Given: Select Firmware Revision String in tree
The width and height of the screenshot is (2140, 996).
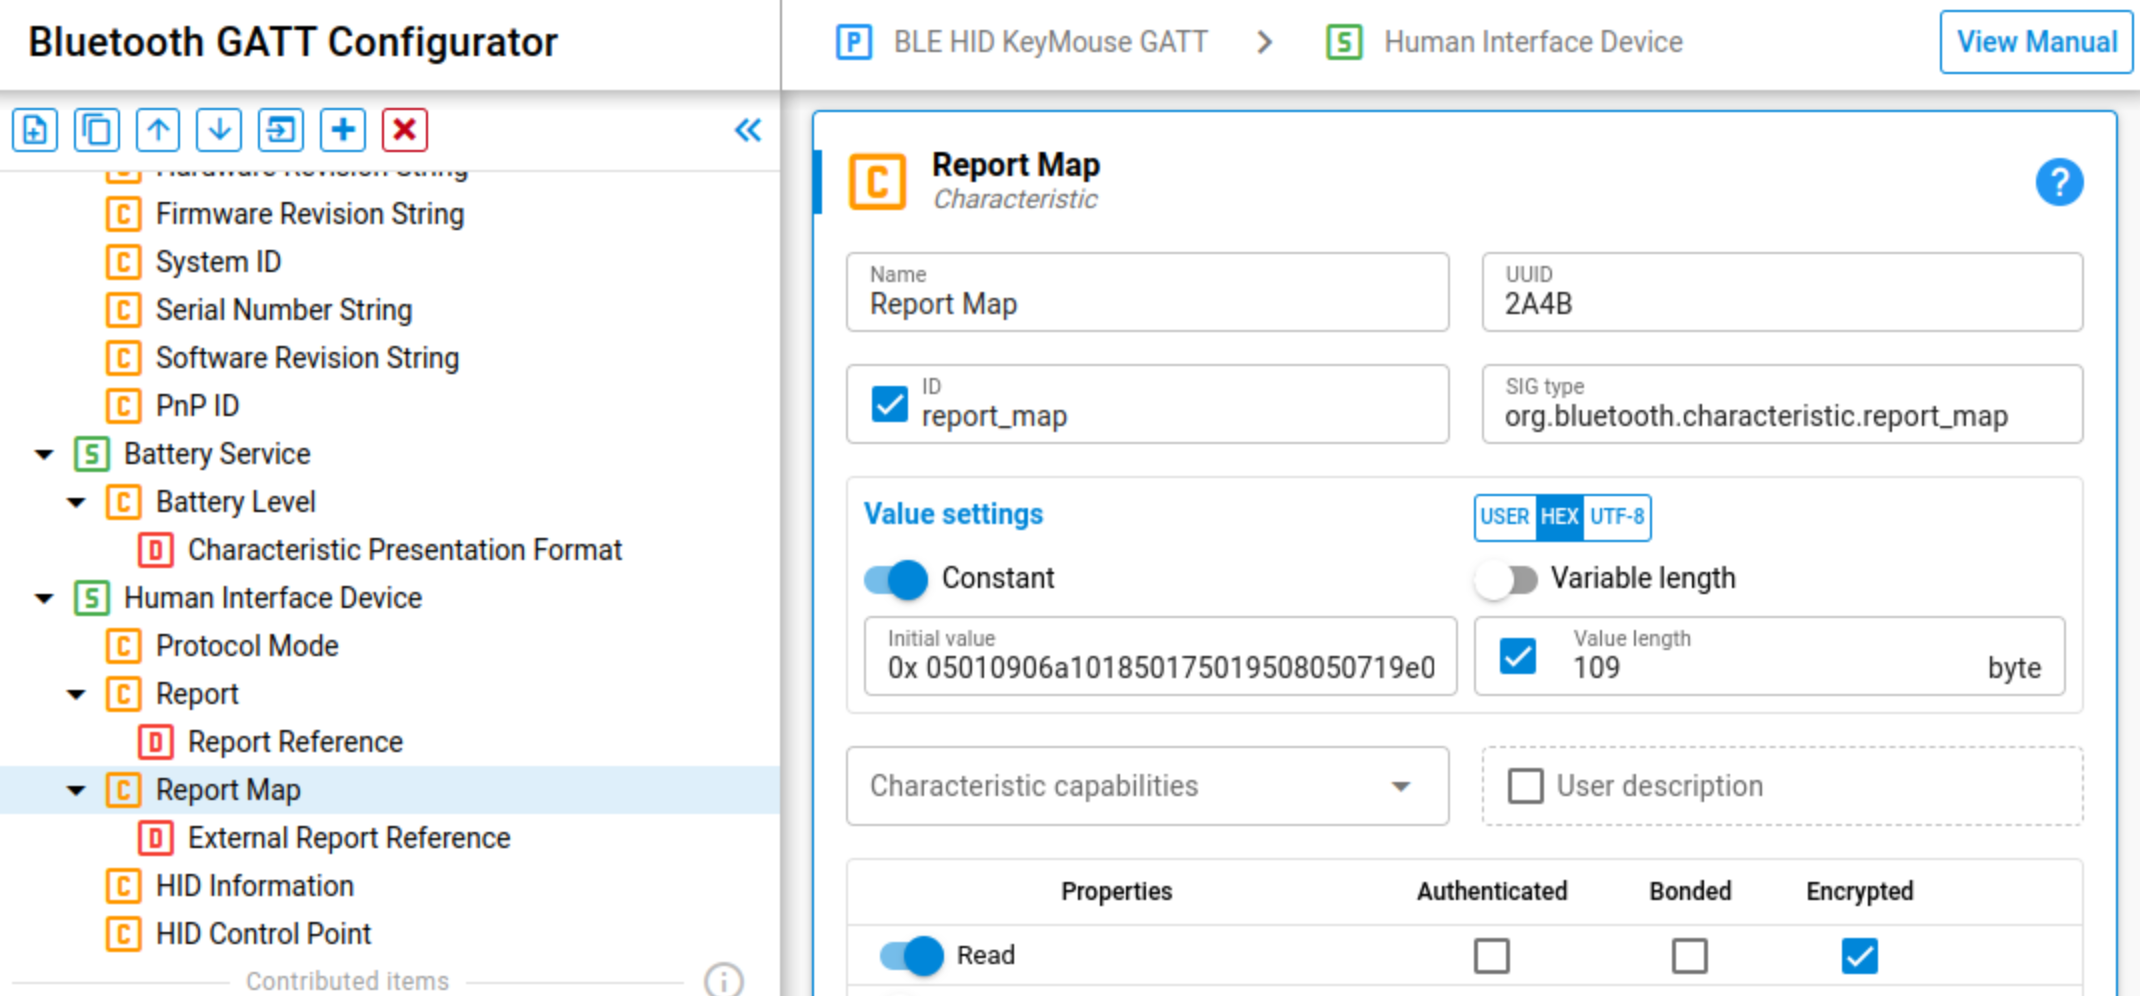Looking at the screenshot, I should pos(310,214).
